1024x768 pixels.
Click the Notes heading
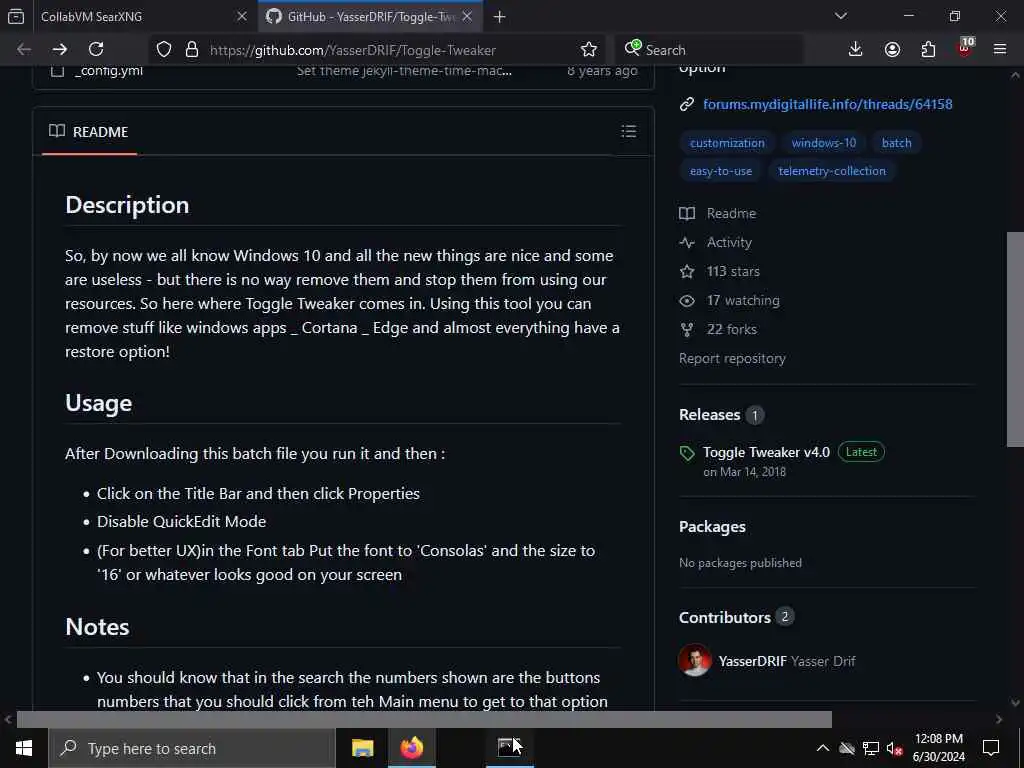click(97, 627)
